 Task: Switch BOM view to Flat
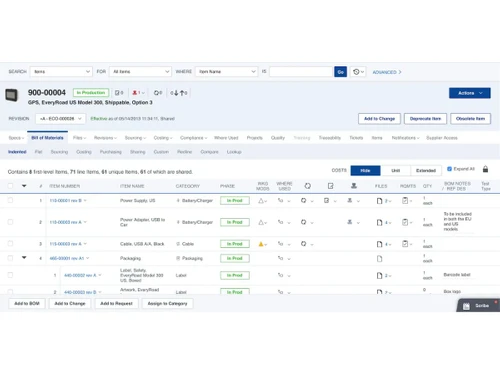tap(38, 152)
